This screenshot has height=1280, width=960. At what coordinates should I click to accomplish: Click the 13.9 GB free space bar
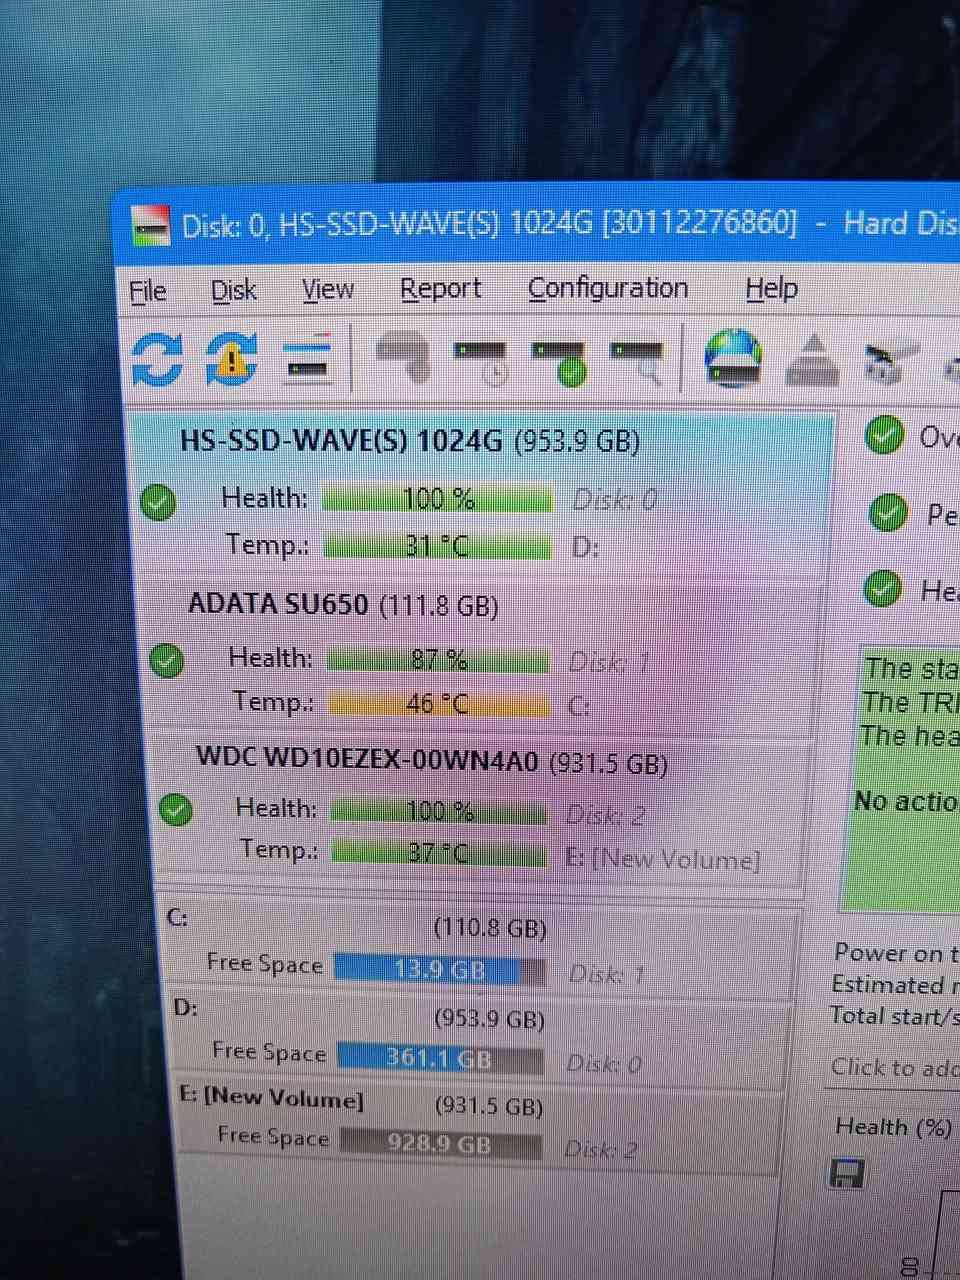click(x=440, y=969)
